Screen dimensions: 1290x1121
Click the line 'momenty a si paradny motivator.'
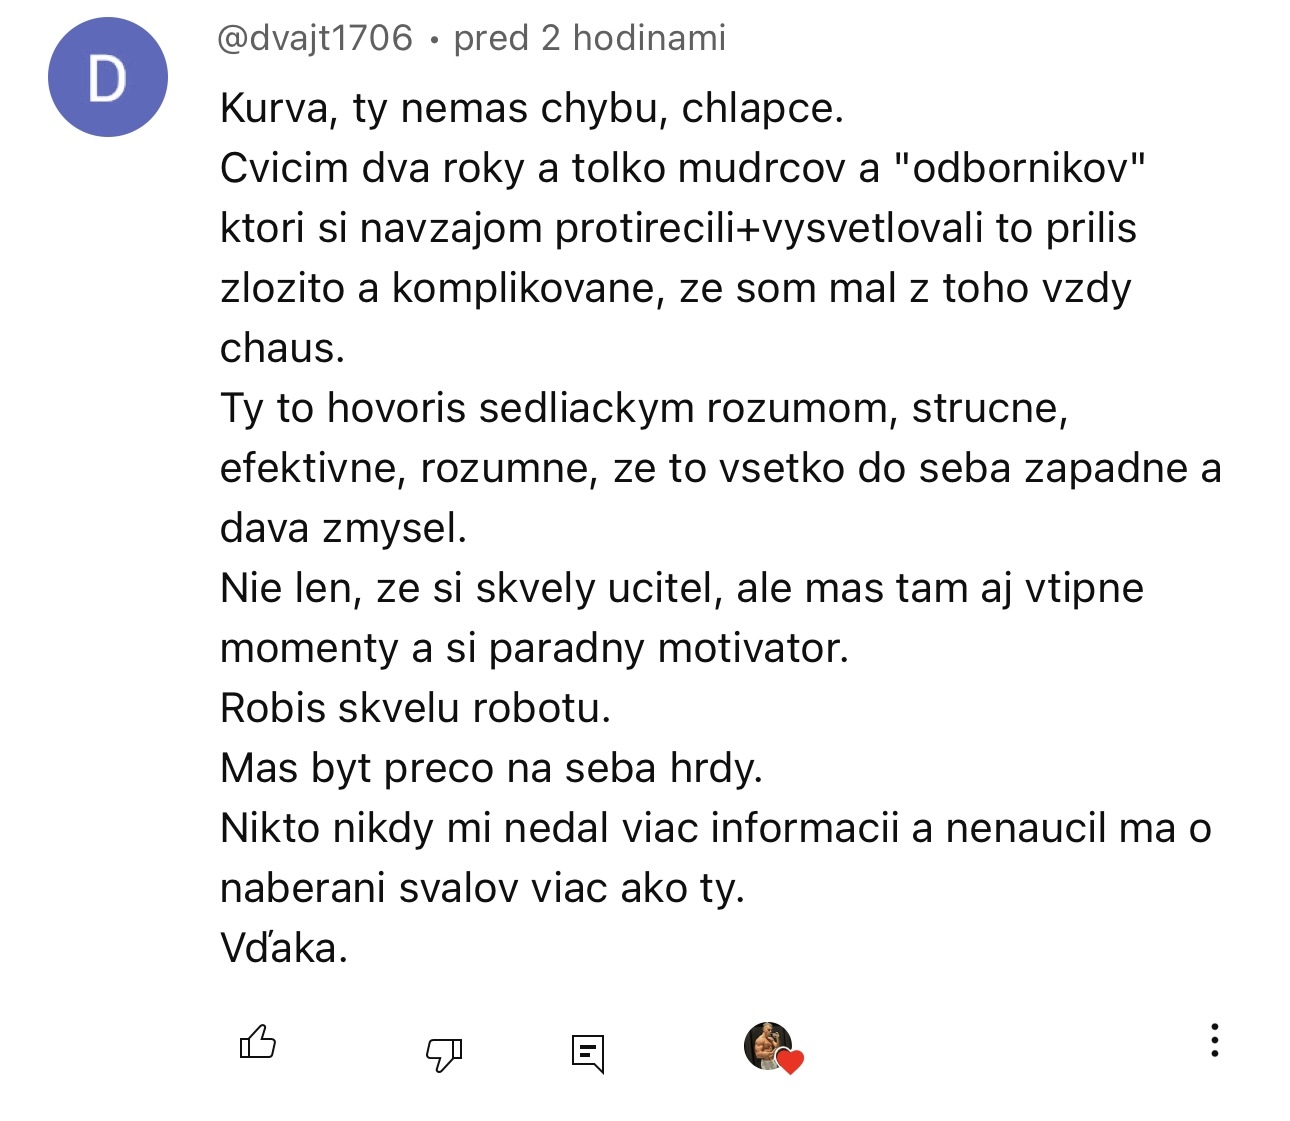(534, 648)
